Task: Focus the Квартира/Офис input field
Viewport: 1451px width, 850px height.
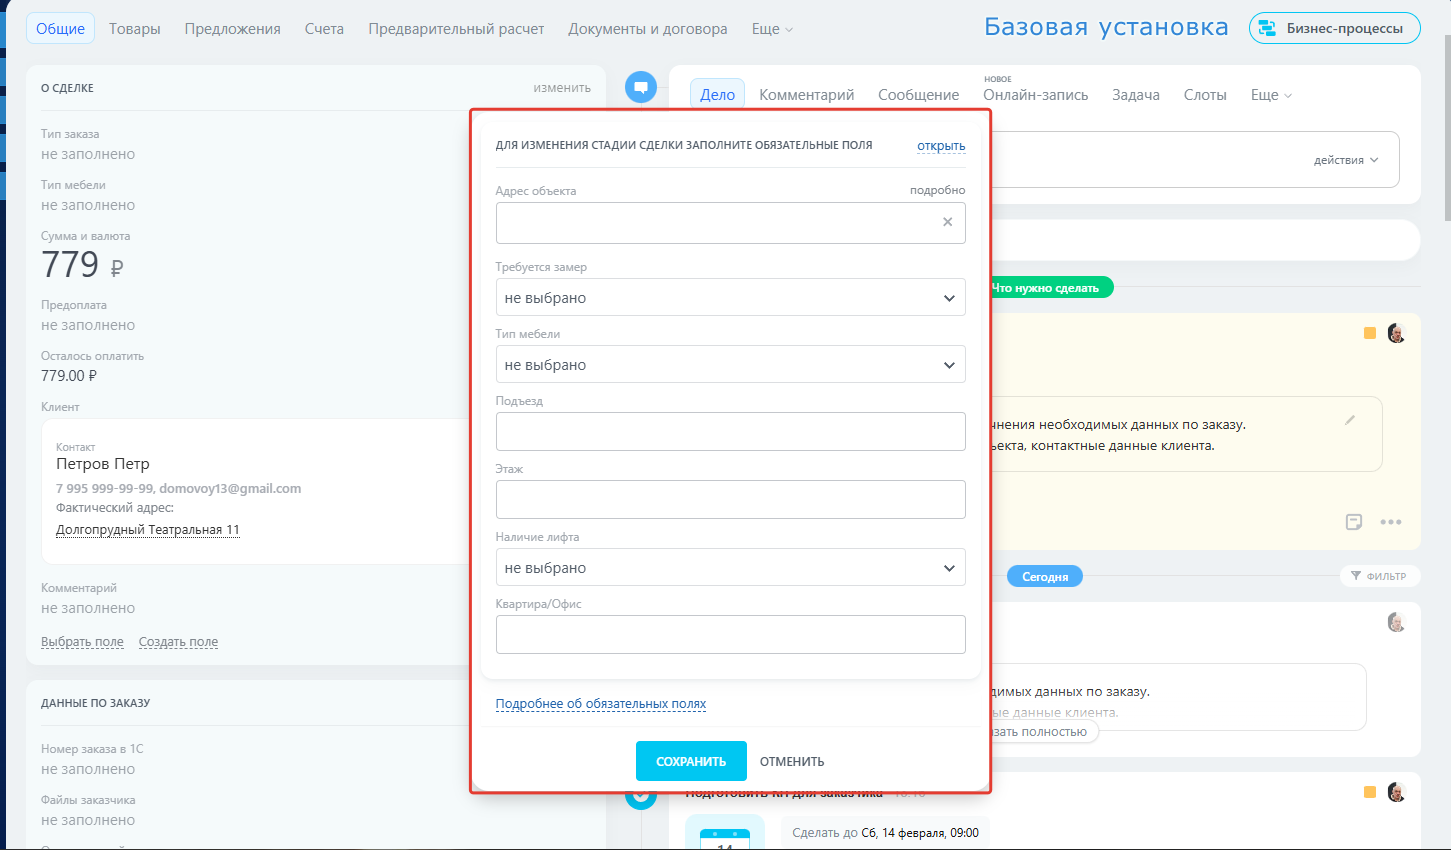Action: click(731, 635)
